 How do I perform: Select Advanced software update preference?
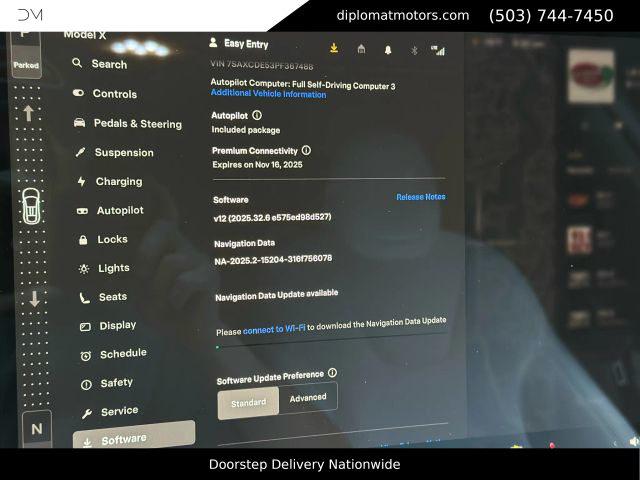tap(308, 398)
